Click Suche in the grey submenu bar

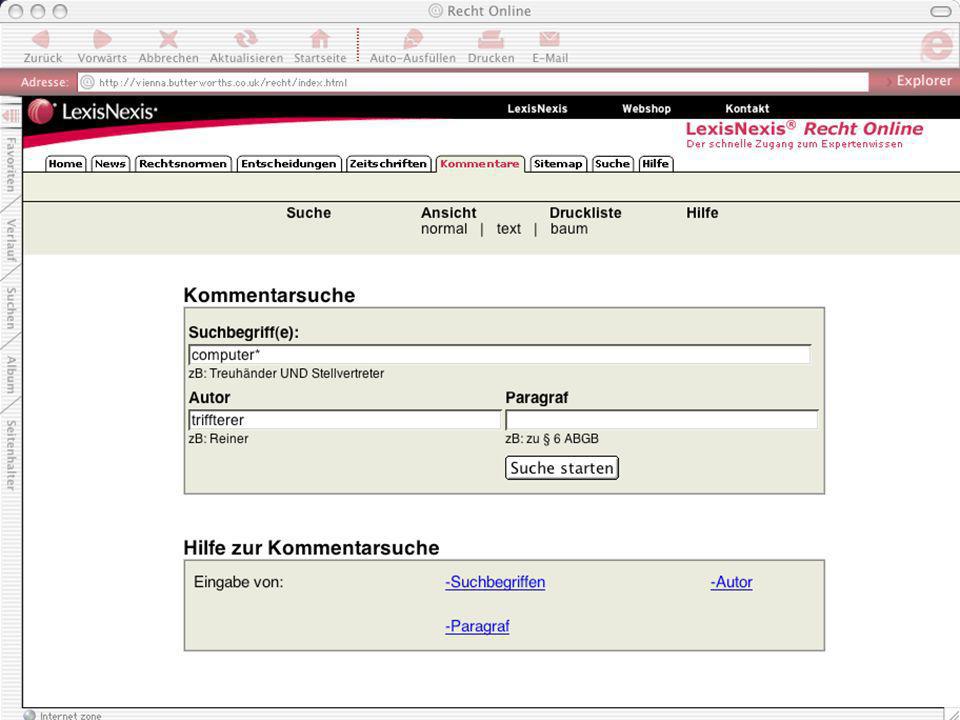click(309, 212)
